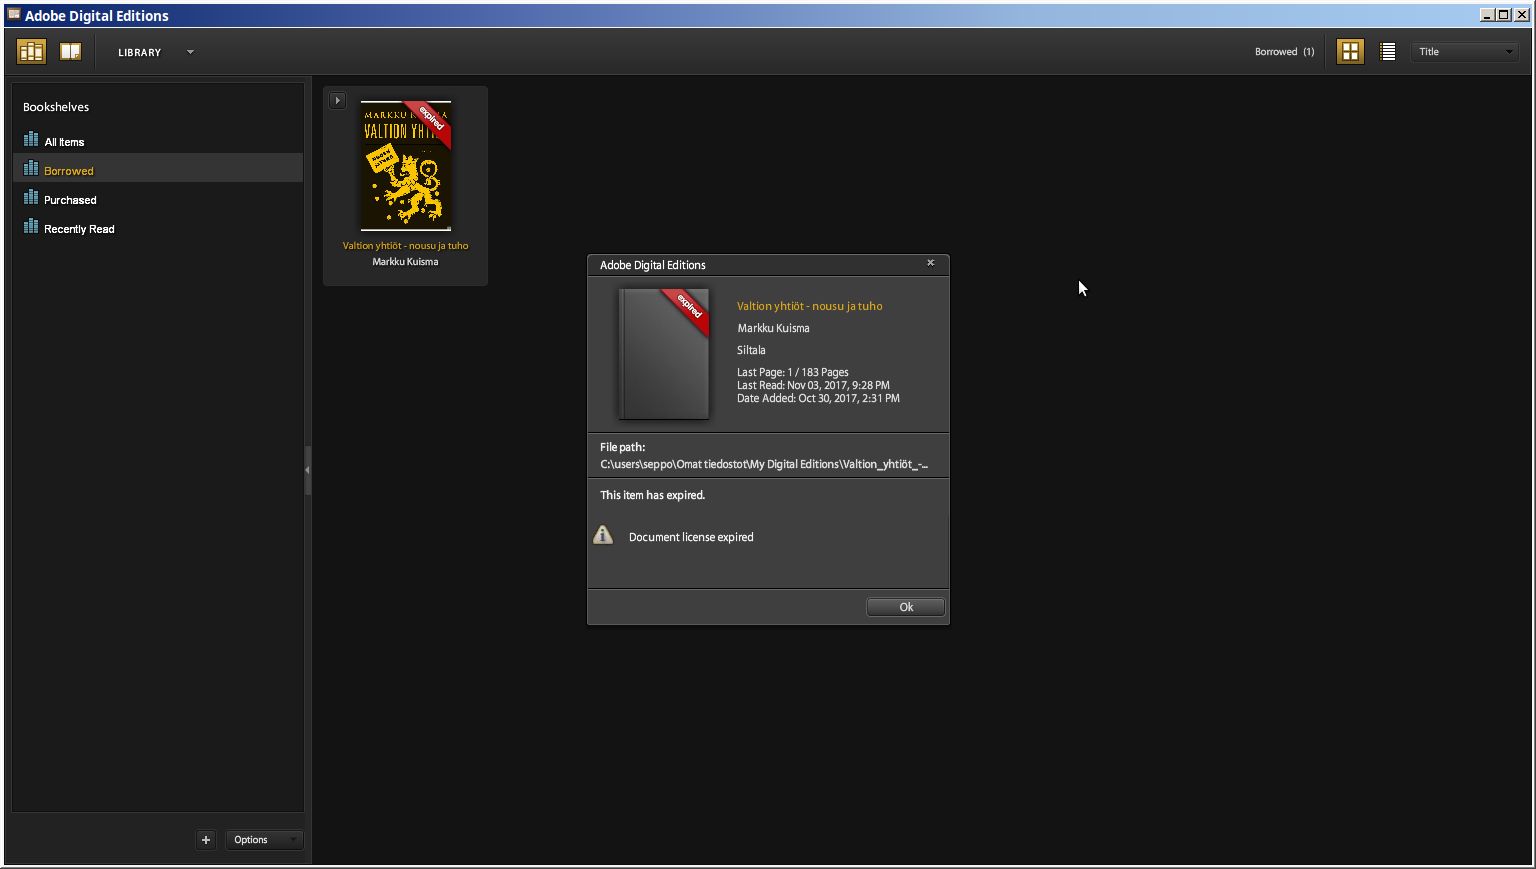Viewport: 1536px width, 869px height.
Task: Open book options arrow on thumbnail
Action: tap(338, 100)
